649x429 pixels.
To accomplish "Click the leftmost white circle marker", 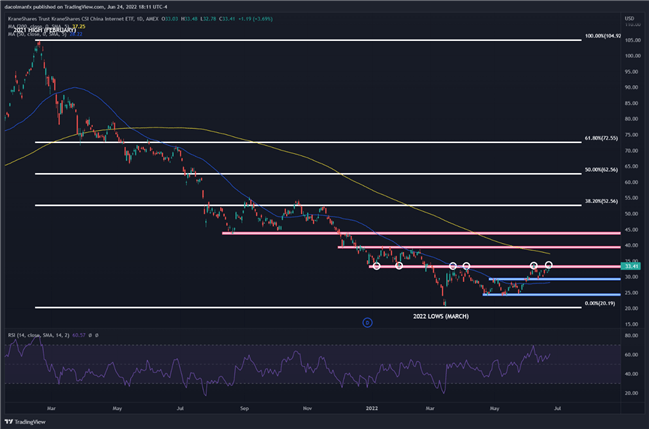I will [x=375, y=266].
